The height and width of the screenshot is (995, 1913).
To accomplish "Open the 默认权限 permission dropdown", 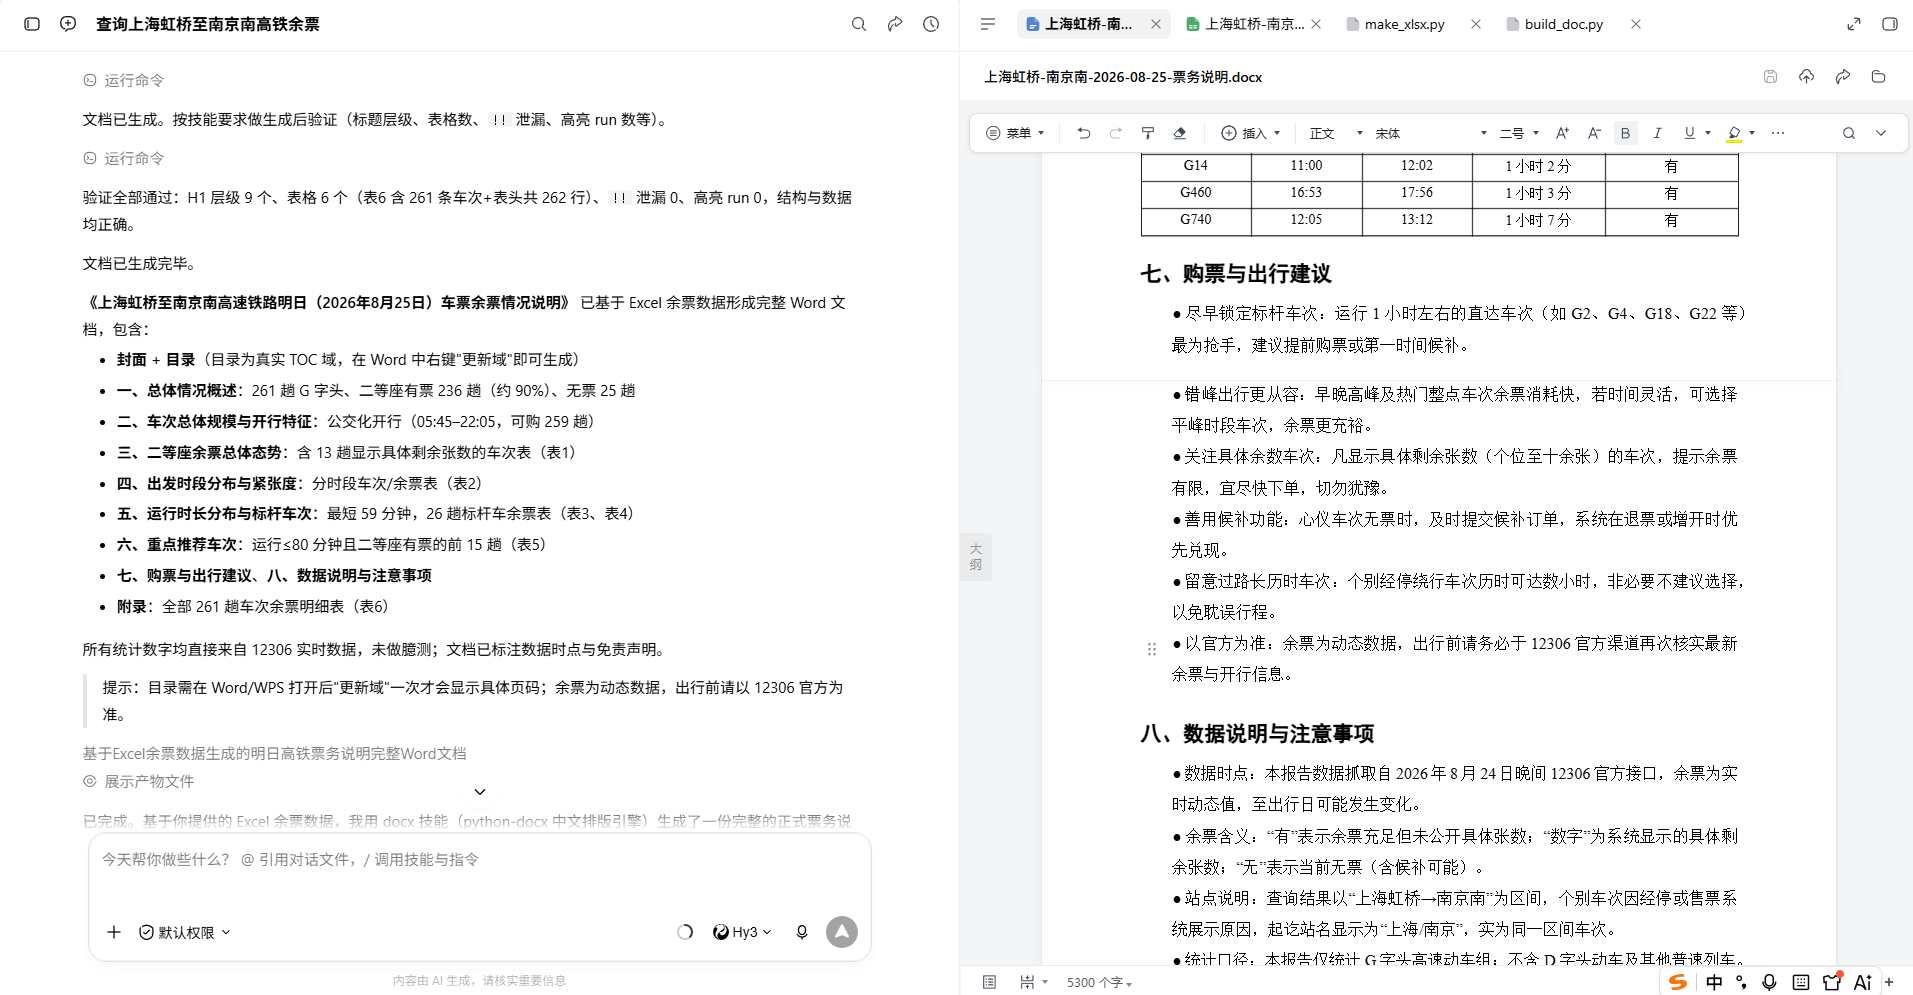I will (185, 932).
